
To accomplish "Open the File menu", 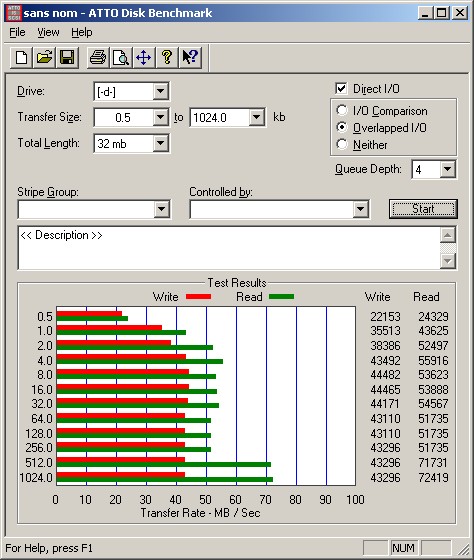I will (17, 32).
